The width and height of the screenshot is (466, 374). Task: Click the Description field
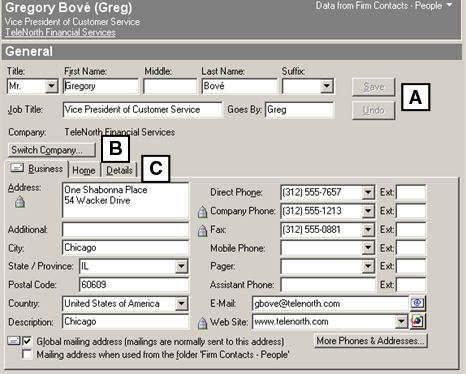coord(126,322)
